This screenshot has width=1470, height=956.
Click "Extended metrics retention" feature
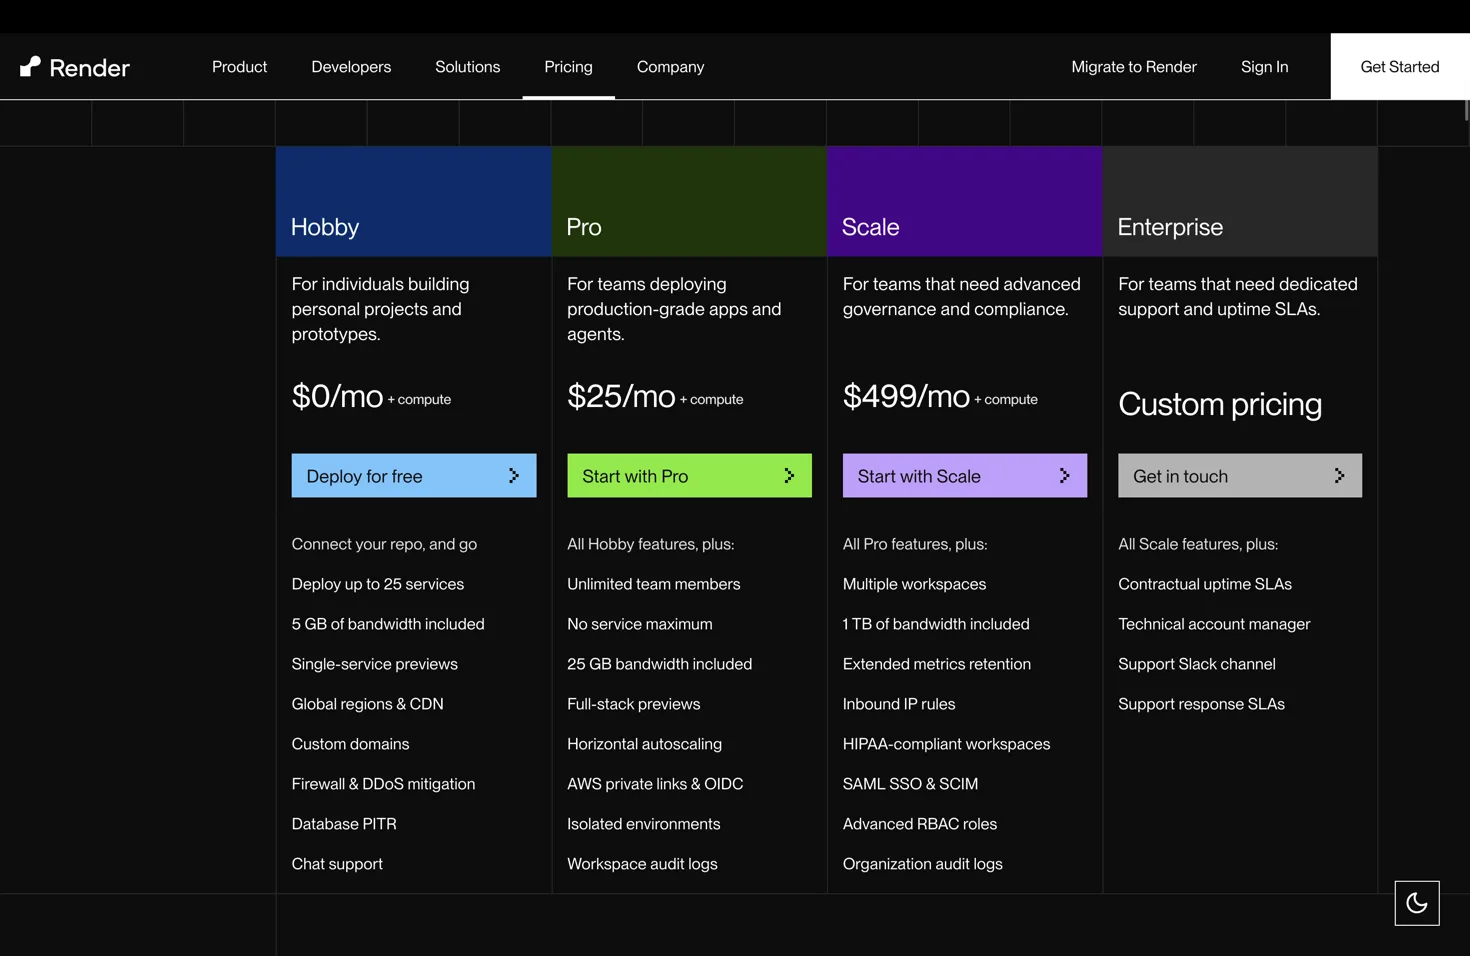click(x=937, y=664)
